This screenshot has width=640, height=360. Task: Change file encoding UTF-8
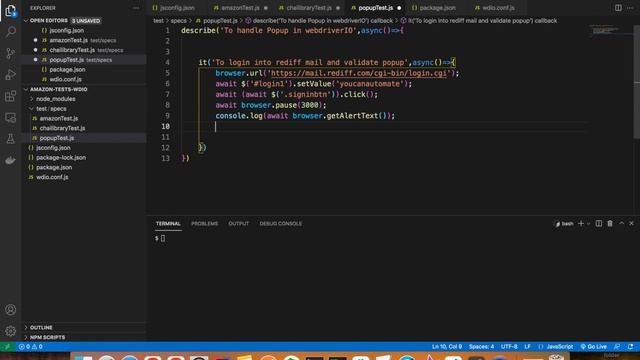coord(509,347)
